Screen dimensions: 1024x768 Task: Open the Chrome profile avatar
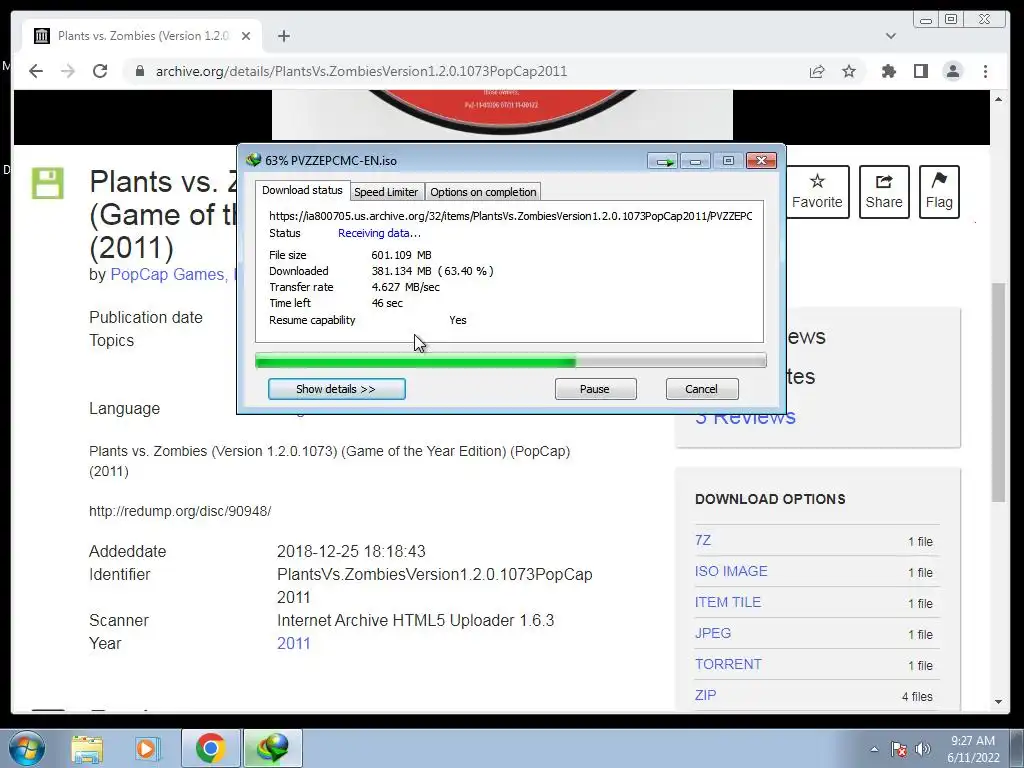coord(953,71)
